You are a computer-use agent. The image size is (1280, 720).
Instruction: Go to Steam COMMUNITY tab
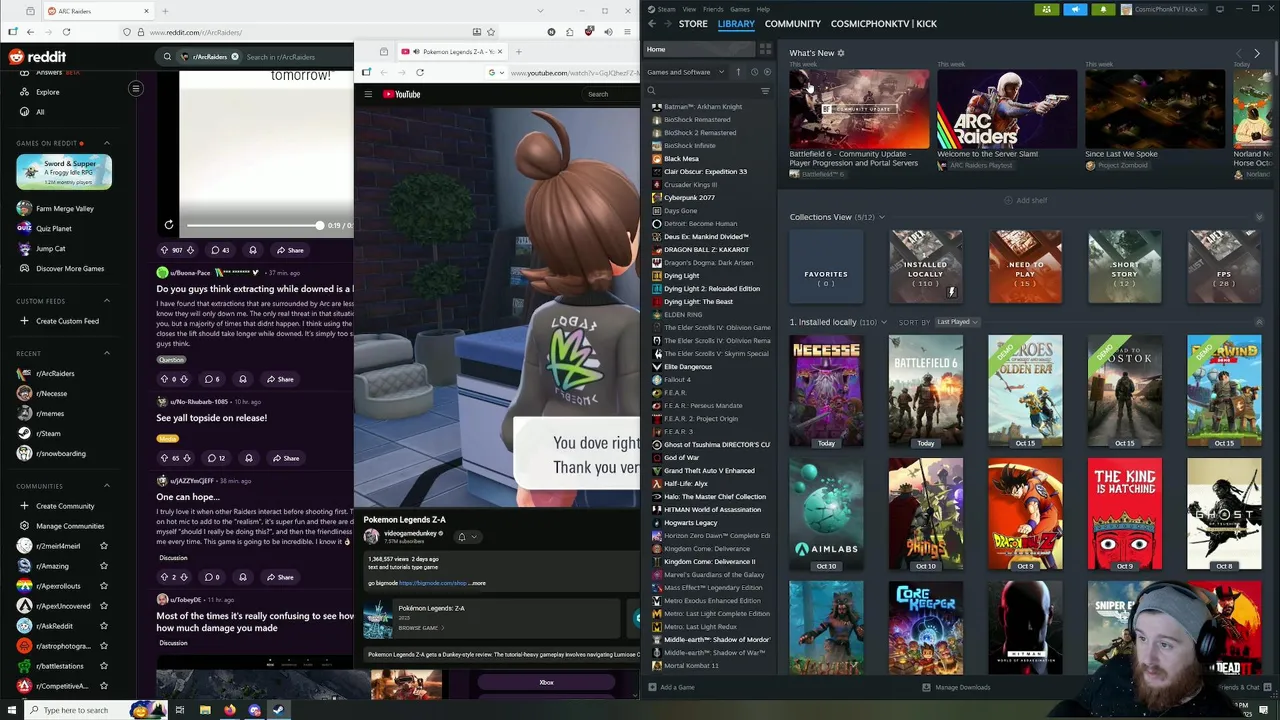pos(792,23)
